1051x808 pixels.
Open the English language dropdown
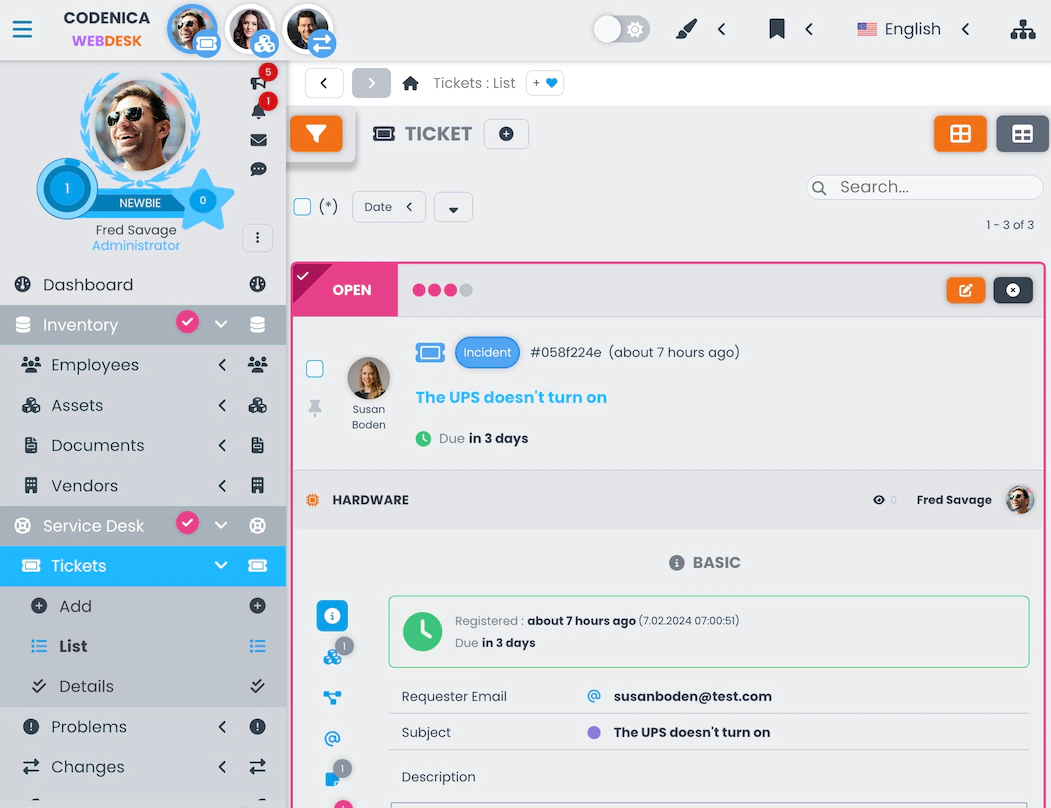point(912,29)
